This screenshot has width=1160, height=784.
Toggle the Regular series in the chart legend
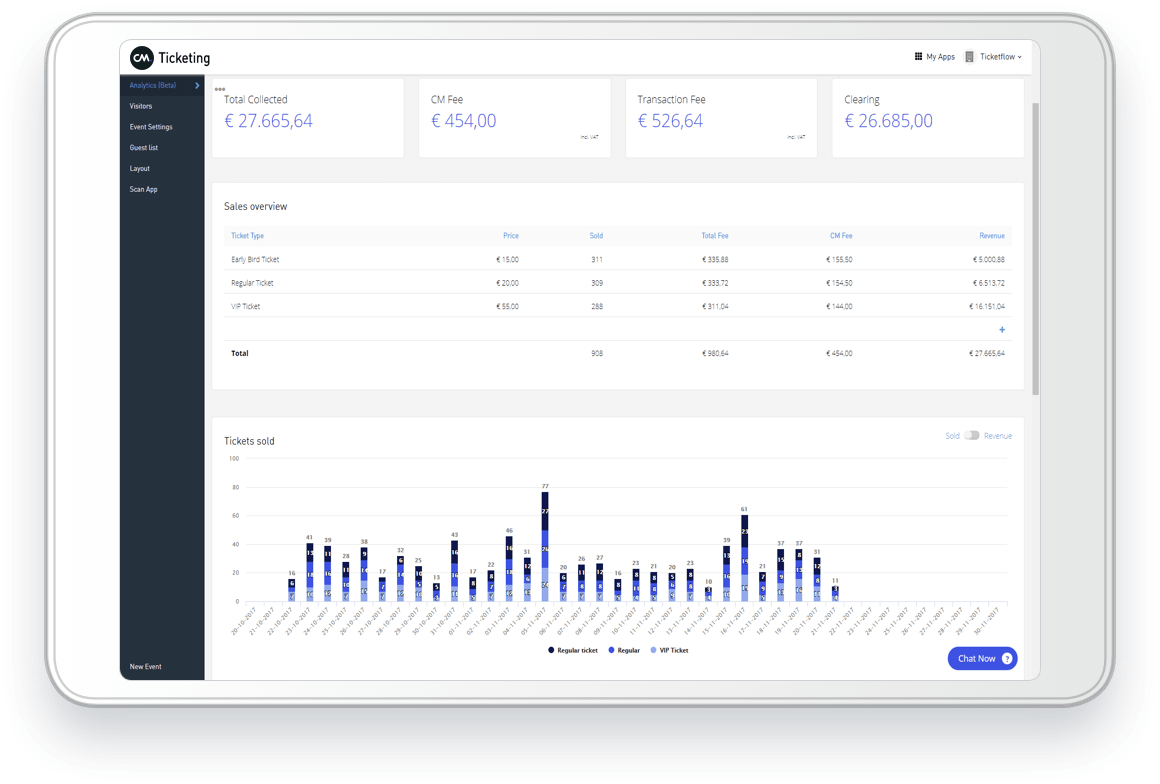tap(614, 650)
